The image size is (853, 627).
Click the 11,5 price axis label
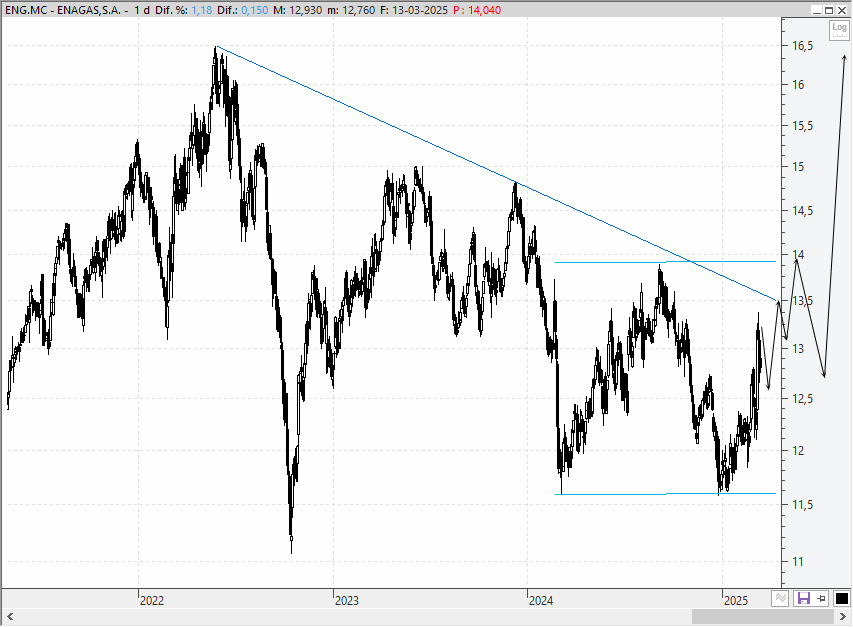(802, 505)
